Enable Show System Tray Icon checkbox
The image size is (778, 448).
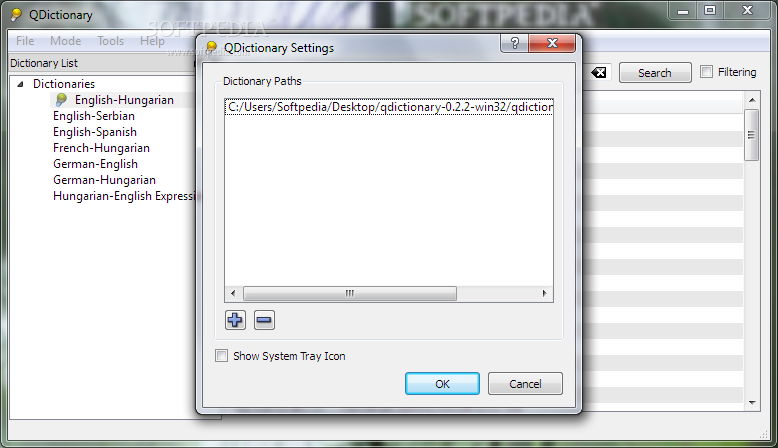221,356
